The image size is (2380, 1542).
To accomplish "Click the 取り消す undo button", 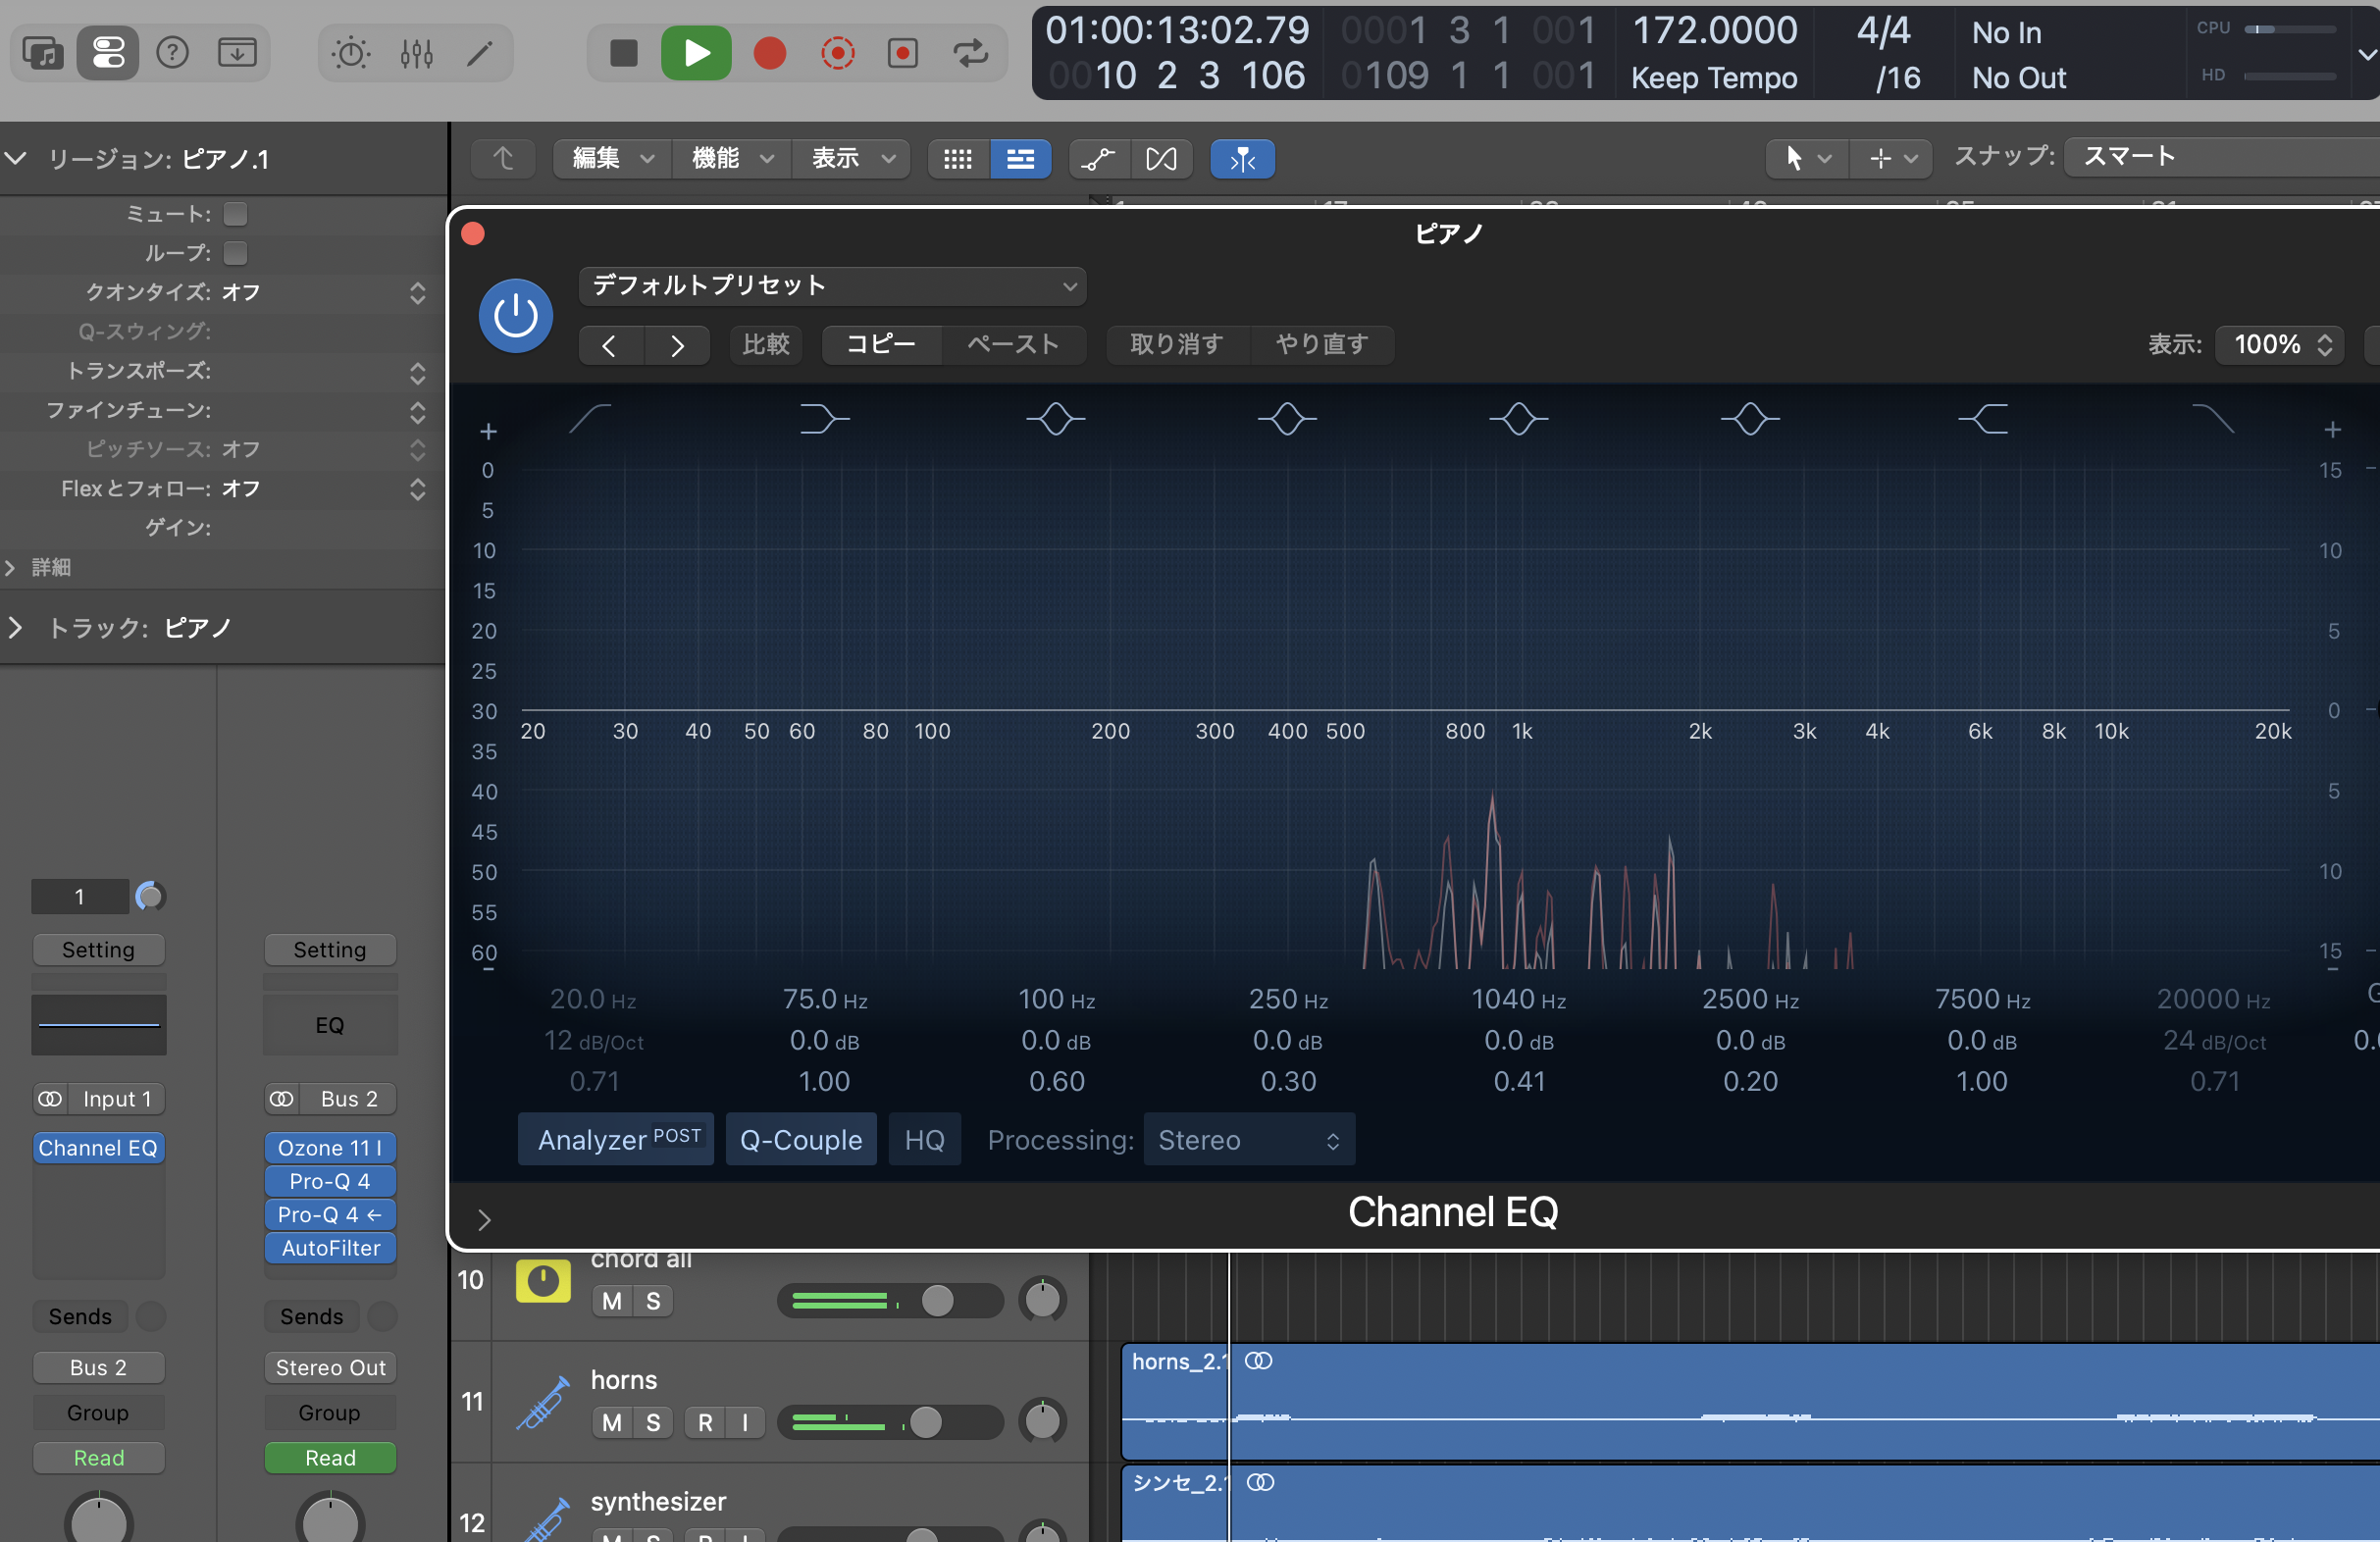I will tap(1177, 344).
